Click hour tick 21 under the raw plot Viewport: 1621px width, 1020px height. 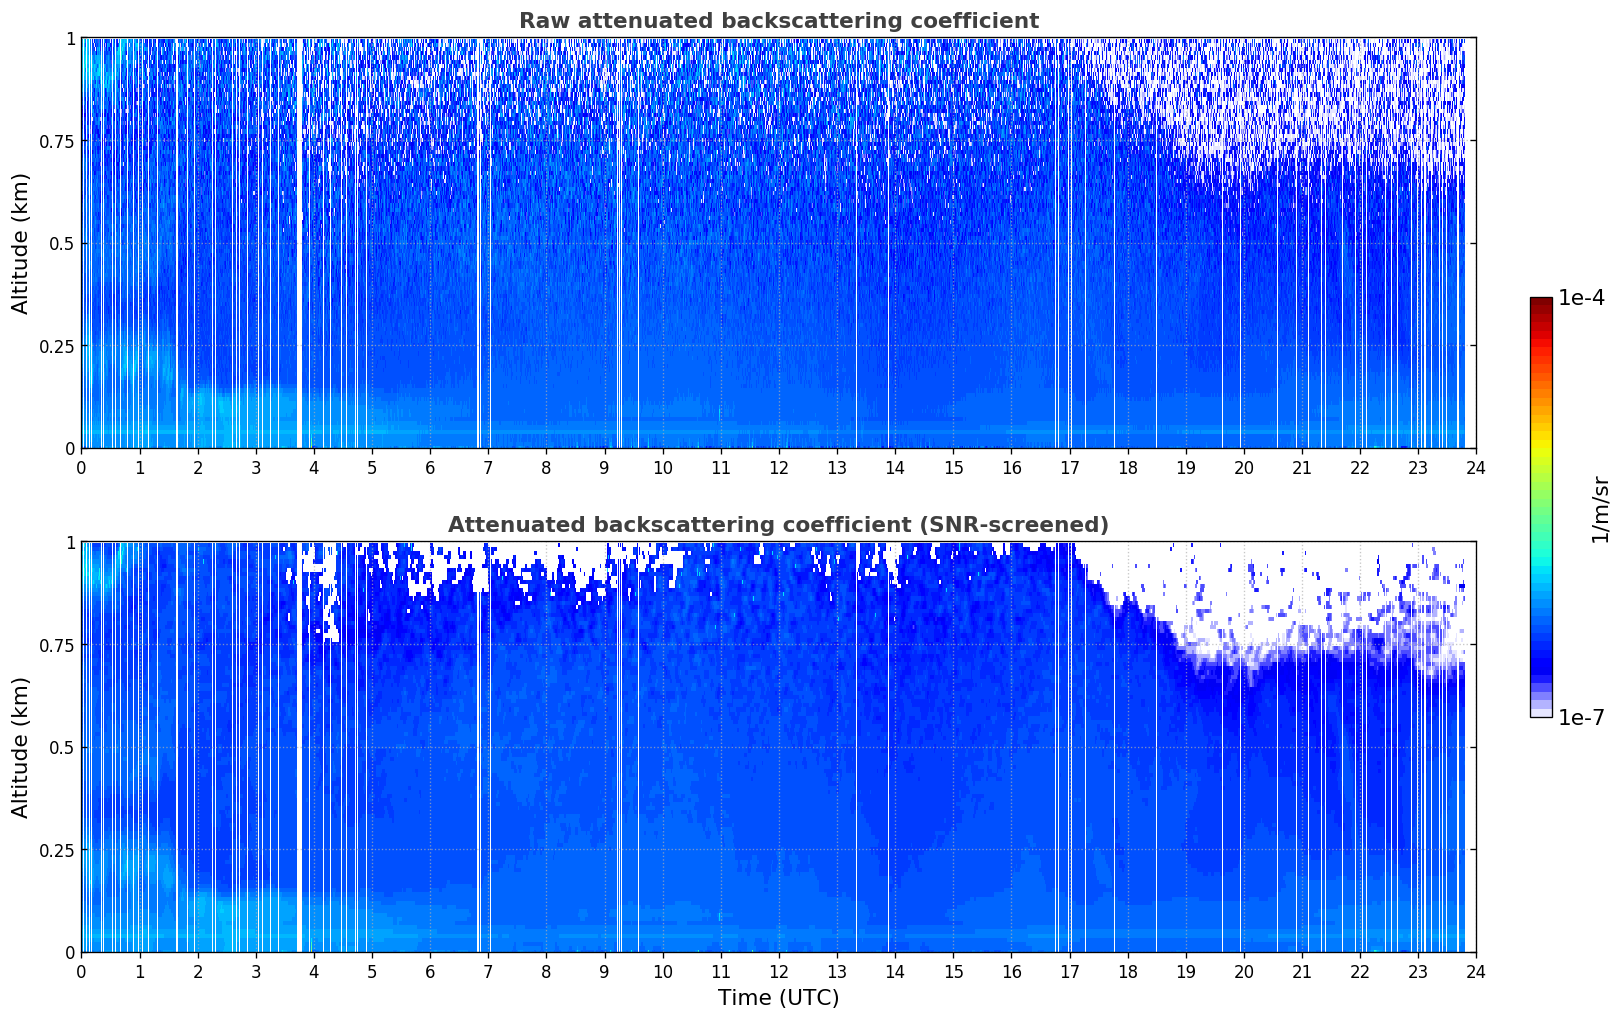coord(1302,467)
